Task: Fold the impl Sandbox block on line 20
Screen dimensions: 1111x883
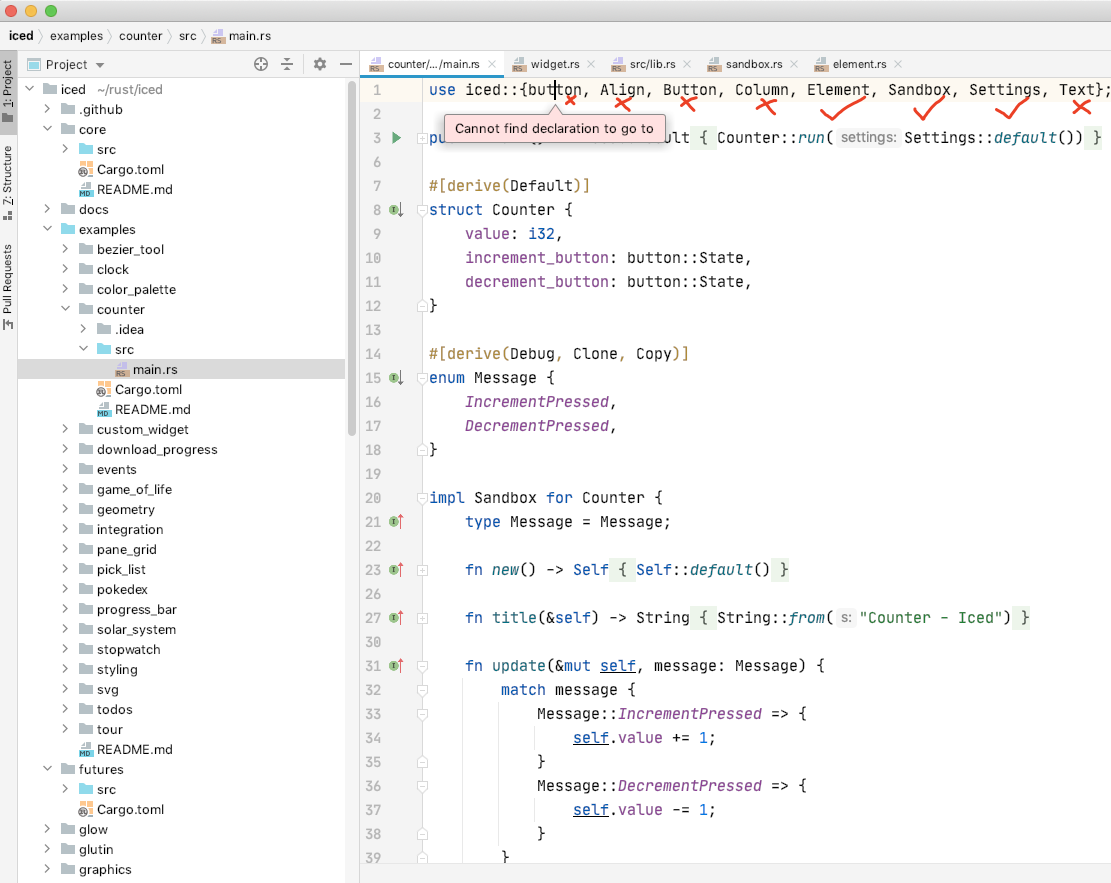Action: 422,497
